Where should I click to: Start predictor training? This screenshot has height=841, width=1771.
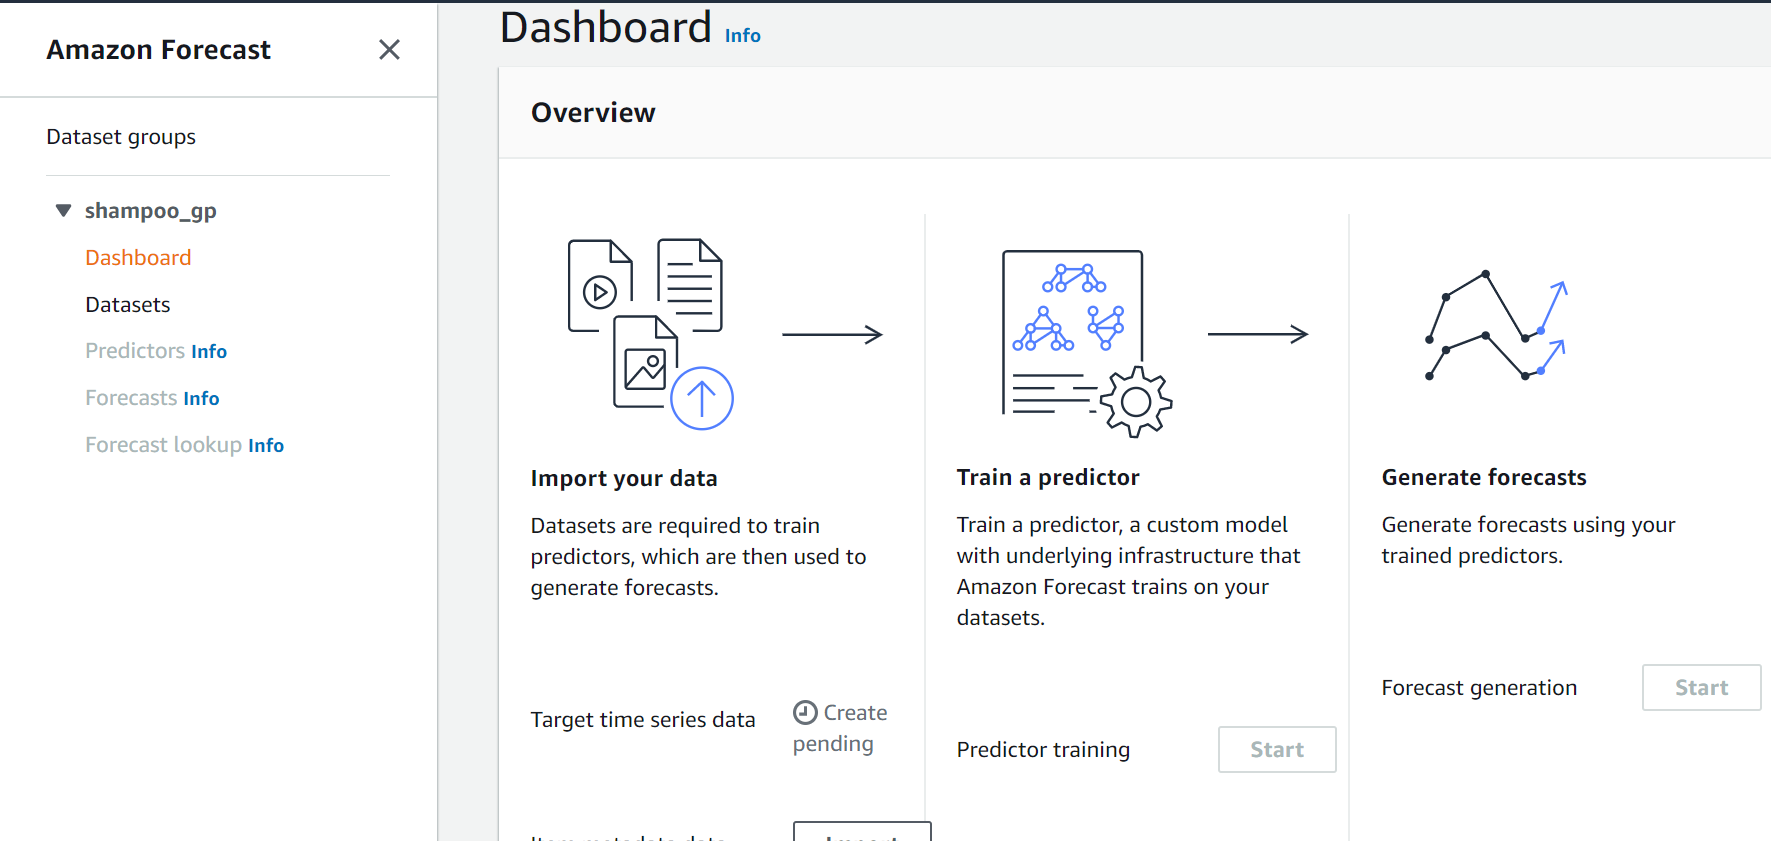pos(1276,750)
